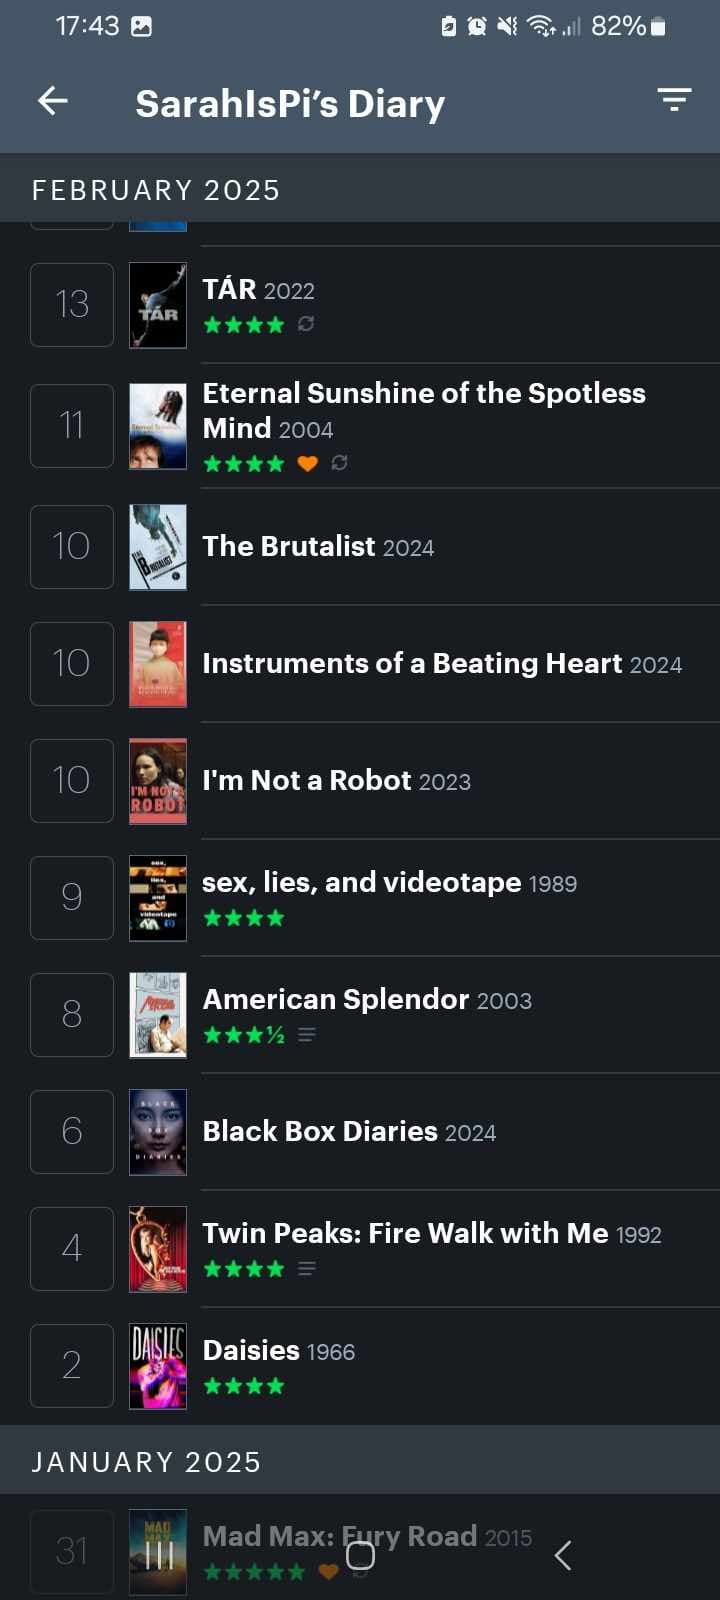Tap the rewatch icon on TÁR
720x1600 pixels.
point(306,324)
